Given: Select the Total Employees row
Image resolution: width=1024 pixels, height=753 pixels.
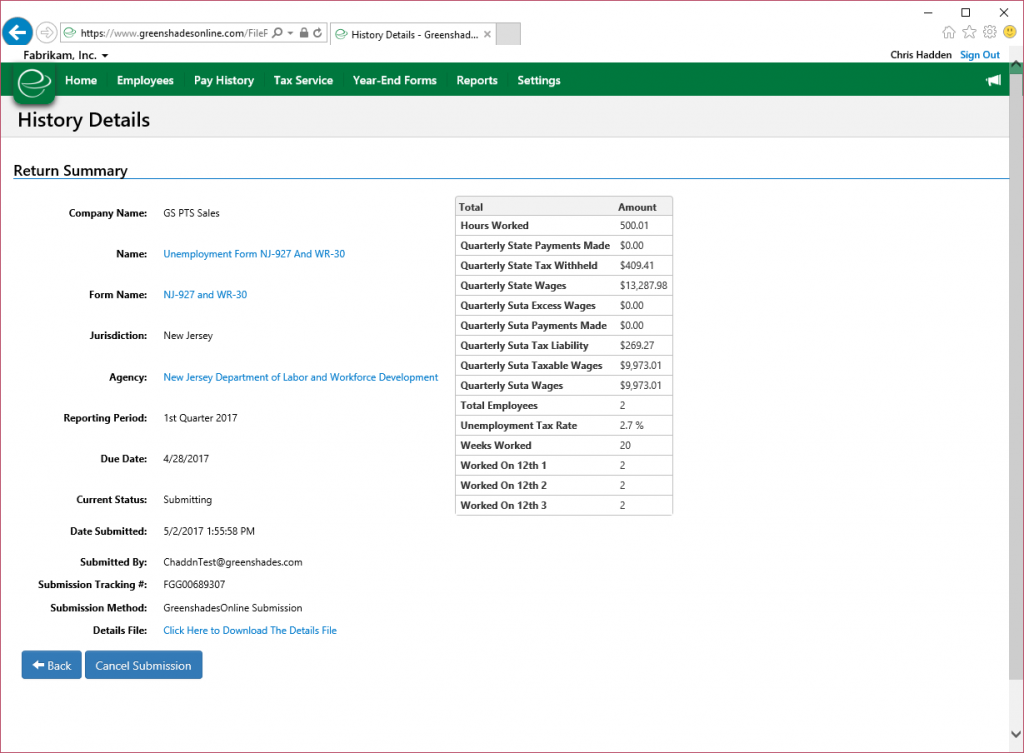Looking at the screenshot, I should coord(564,406).
